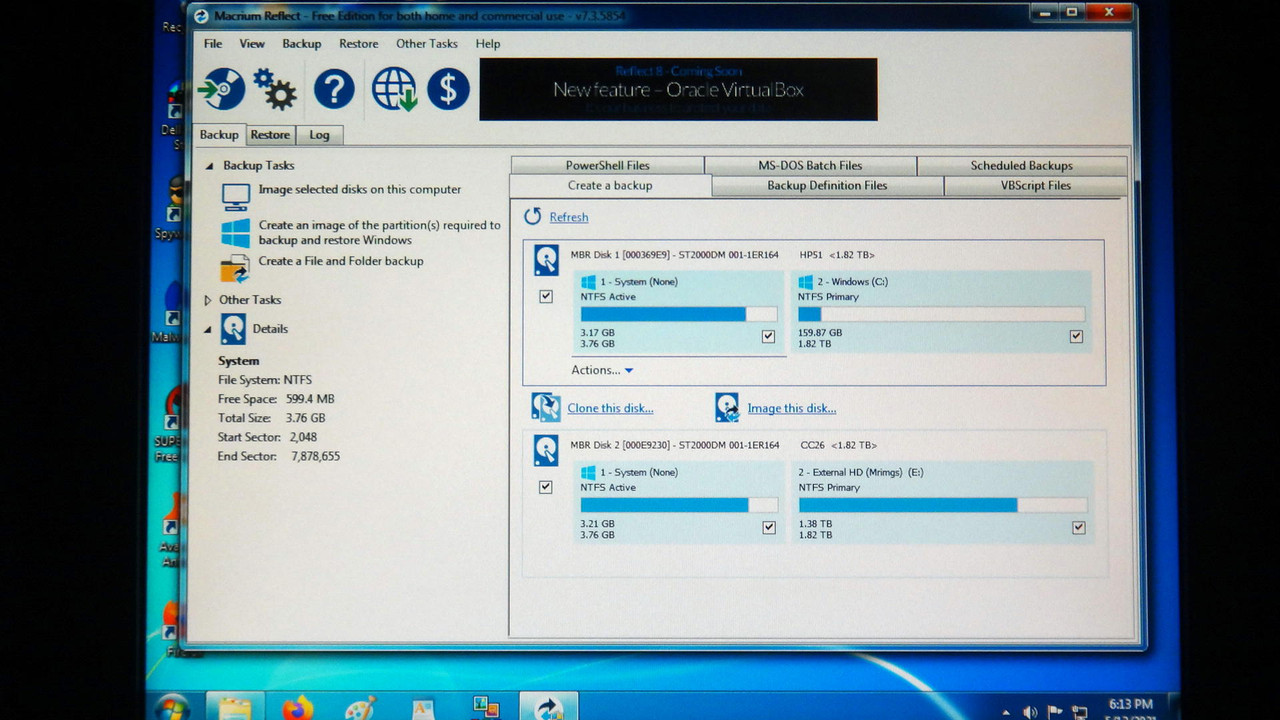Open the Scheduled Backups tab
The width and height of the screenshot is (1280, 720).
coord(1021,166)
